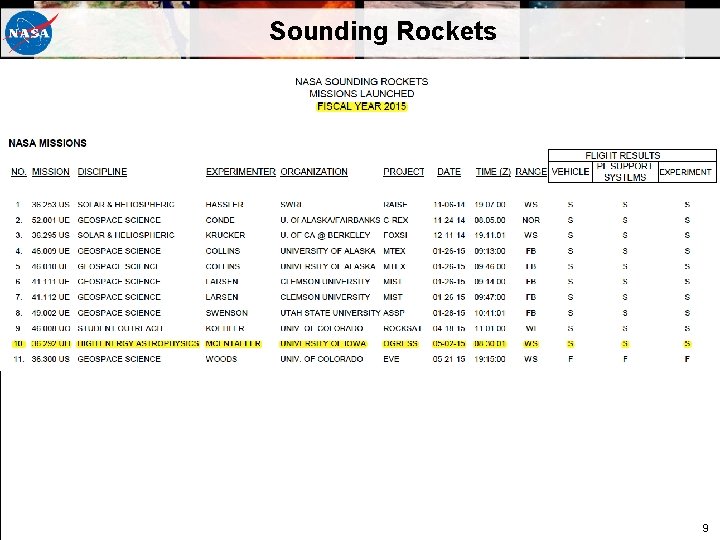Click the 'NASA MISSIONS' section heading

point(48,143)
